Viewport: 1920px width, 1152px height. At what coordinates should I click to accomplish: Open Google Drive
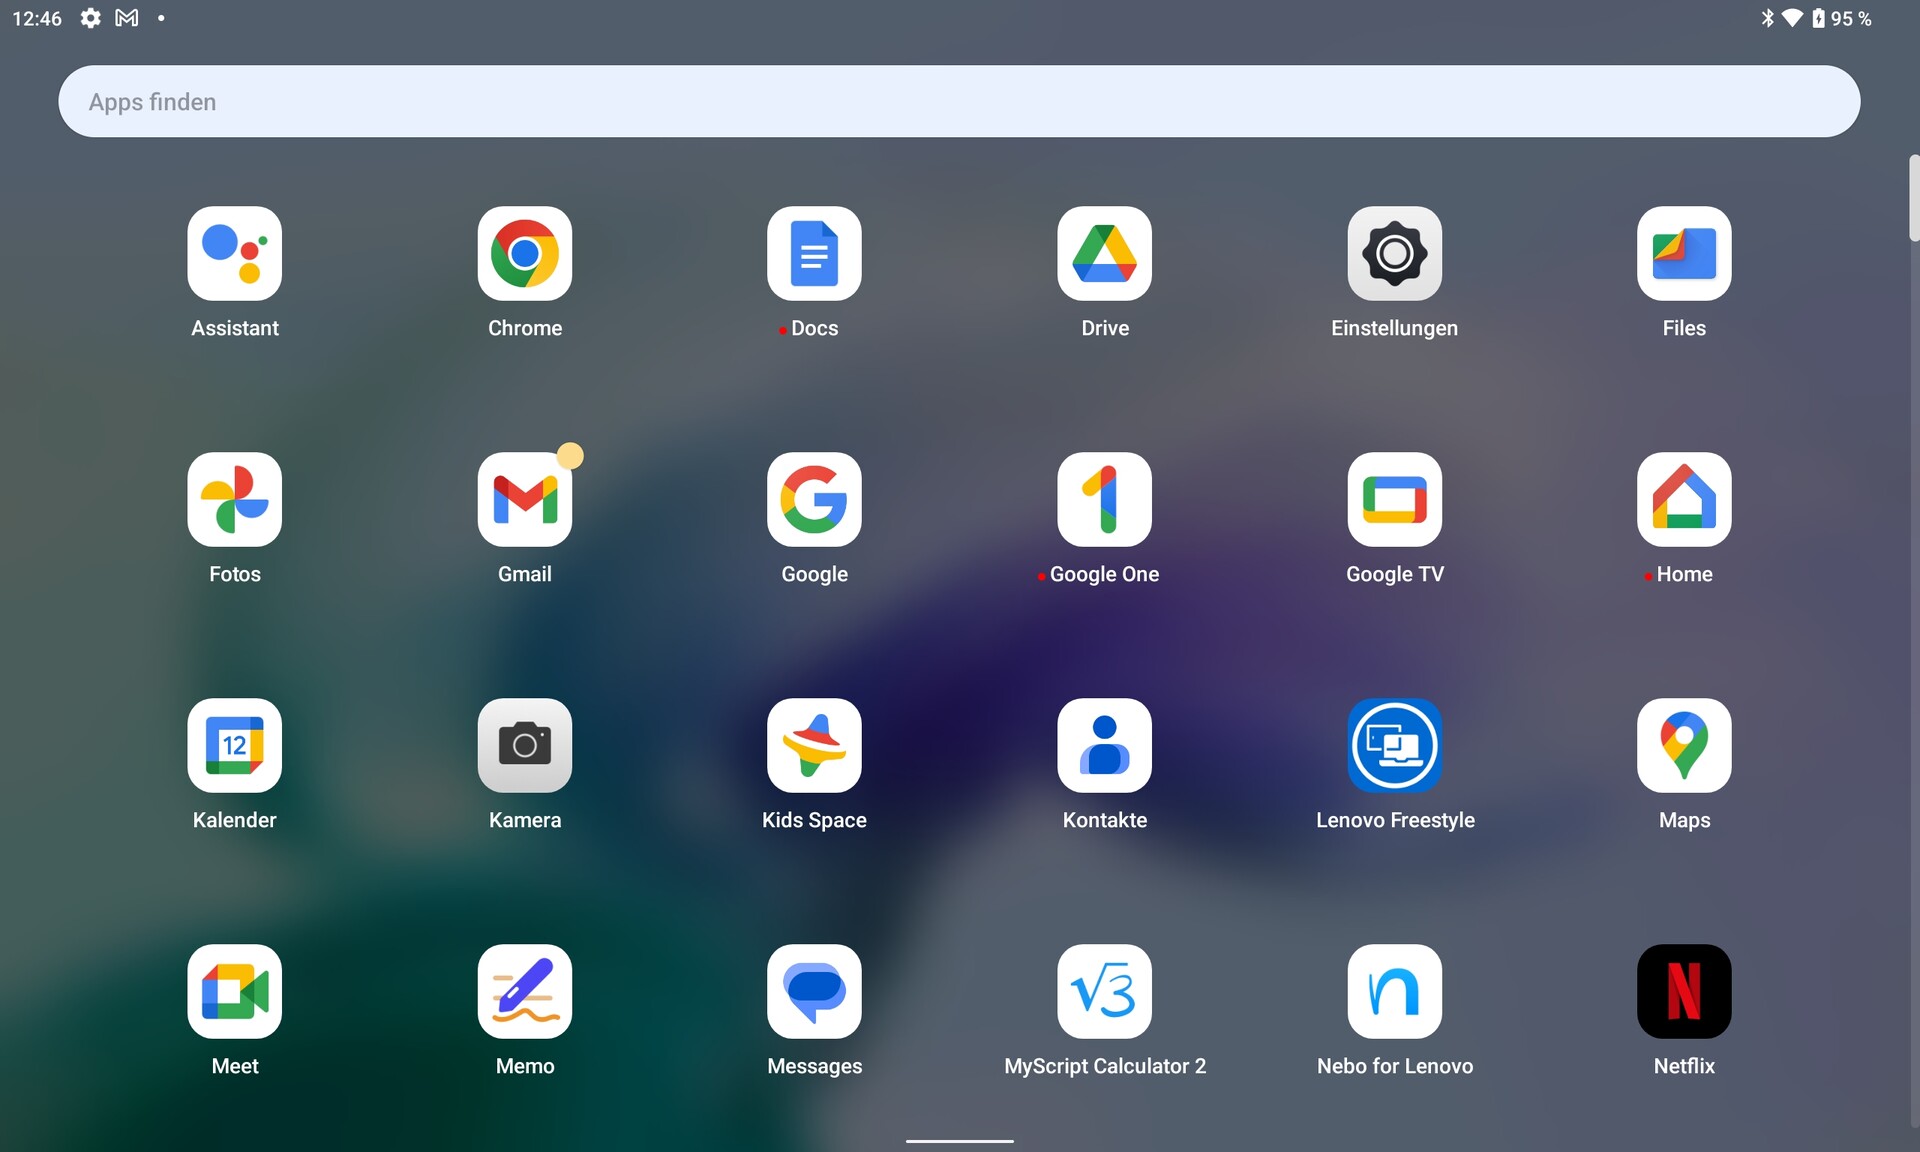1104,254
